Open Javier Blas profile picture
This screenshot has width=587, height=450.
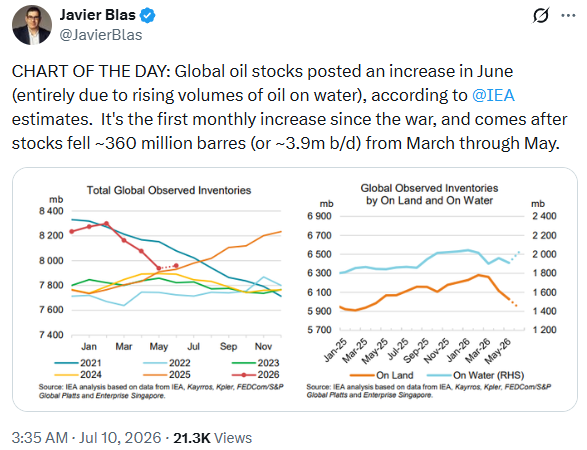click(32, 25)
